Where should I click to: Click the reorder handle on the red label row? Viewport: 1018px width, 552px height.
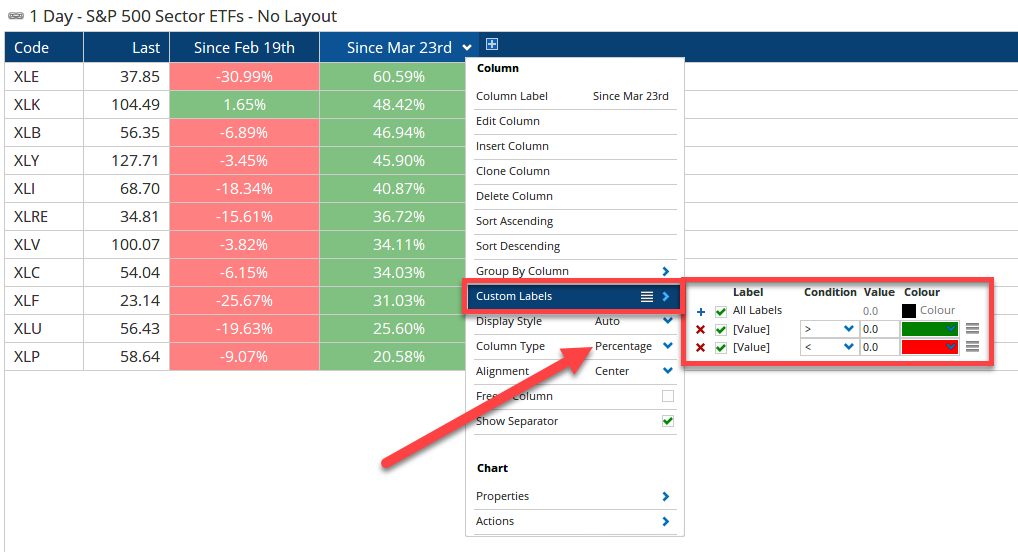(972, 347)
